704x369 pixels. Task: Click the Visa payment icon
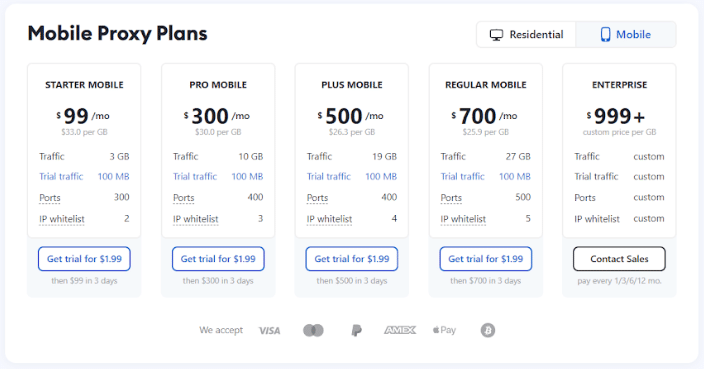pyautogui.click(x=269, y=331)
